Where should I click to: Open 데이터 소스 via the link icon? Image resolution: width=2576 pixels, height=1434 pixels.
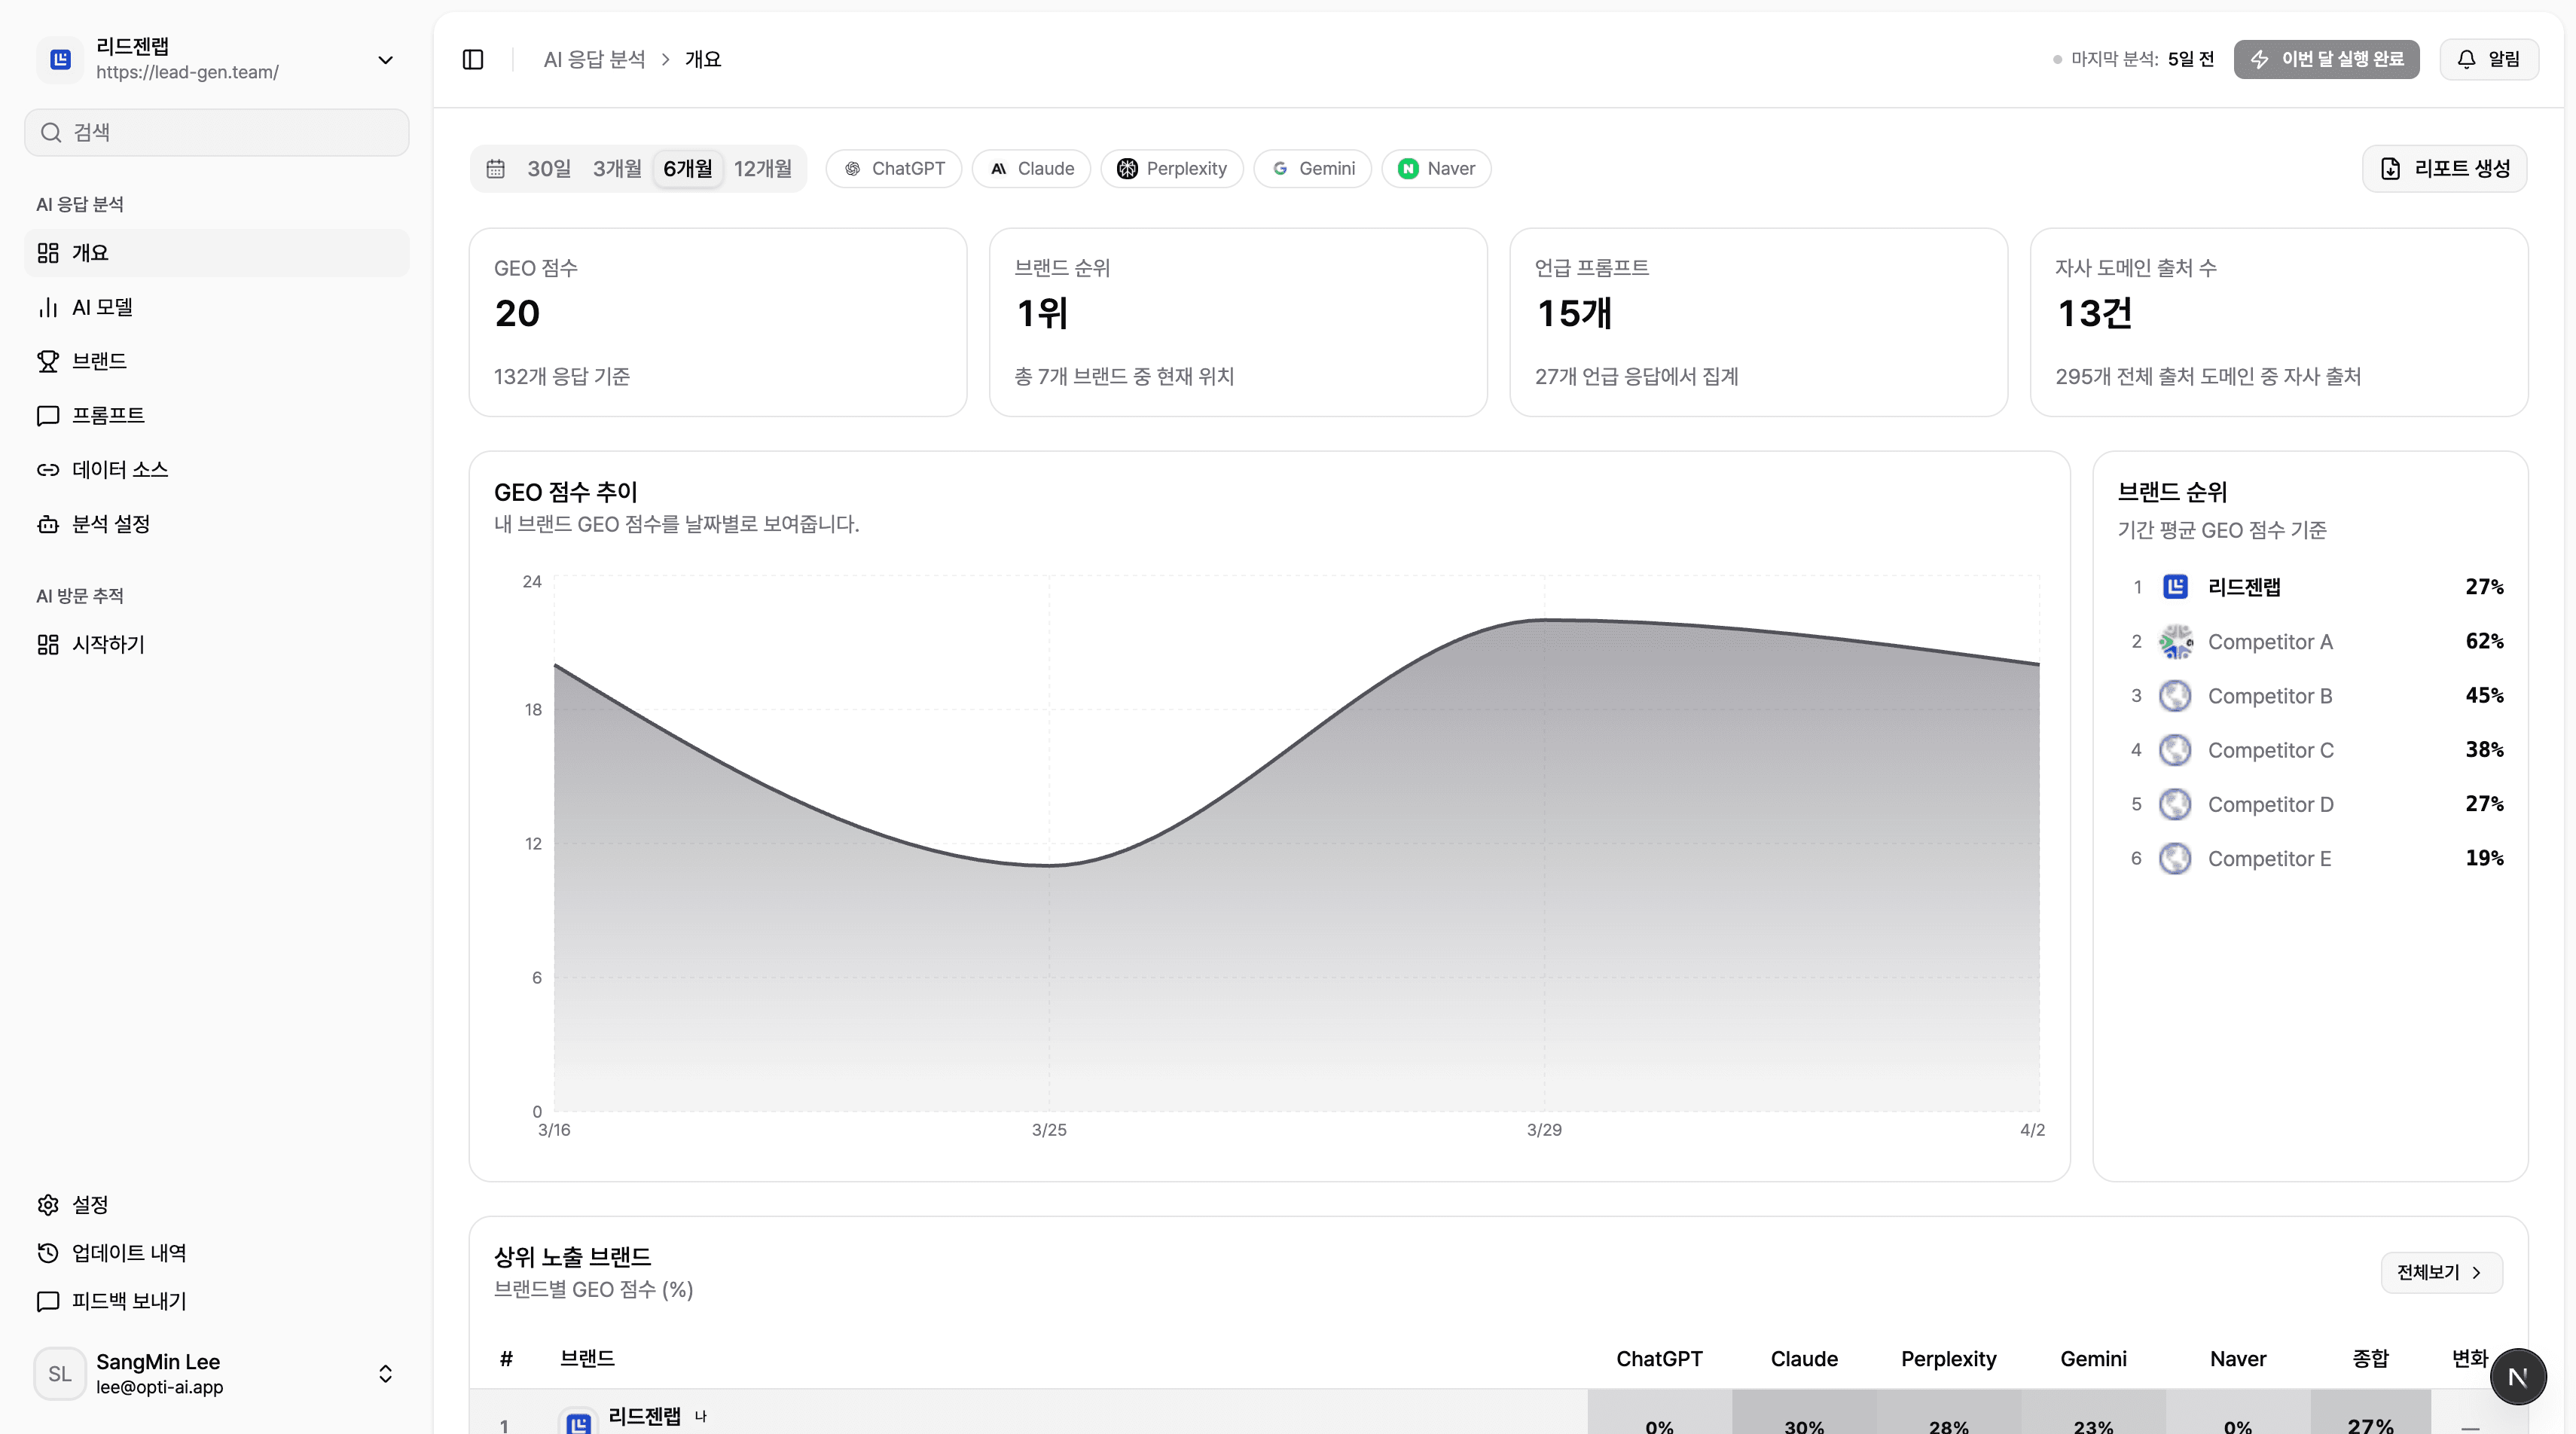coord(48,469)
